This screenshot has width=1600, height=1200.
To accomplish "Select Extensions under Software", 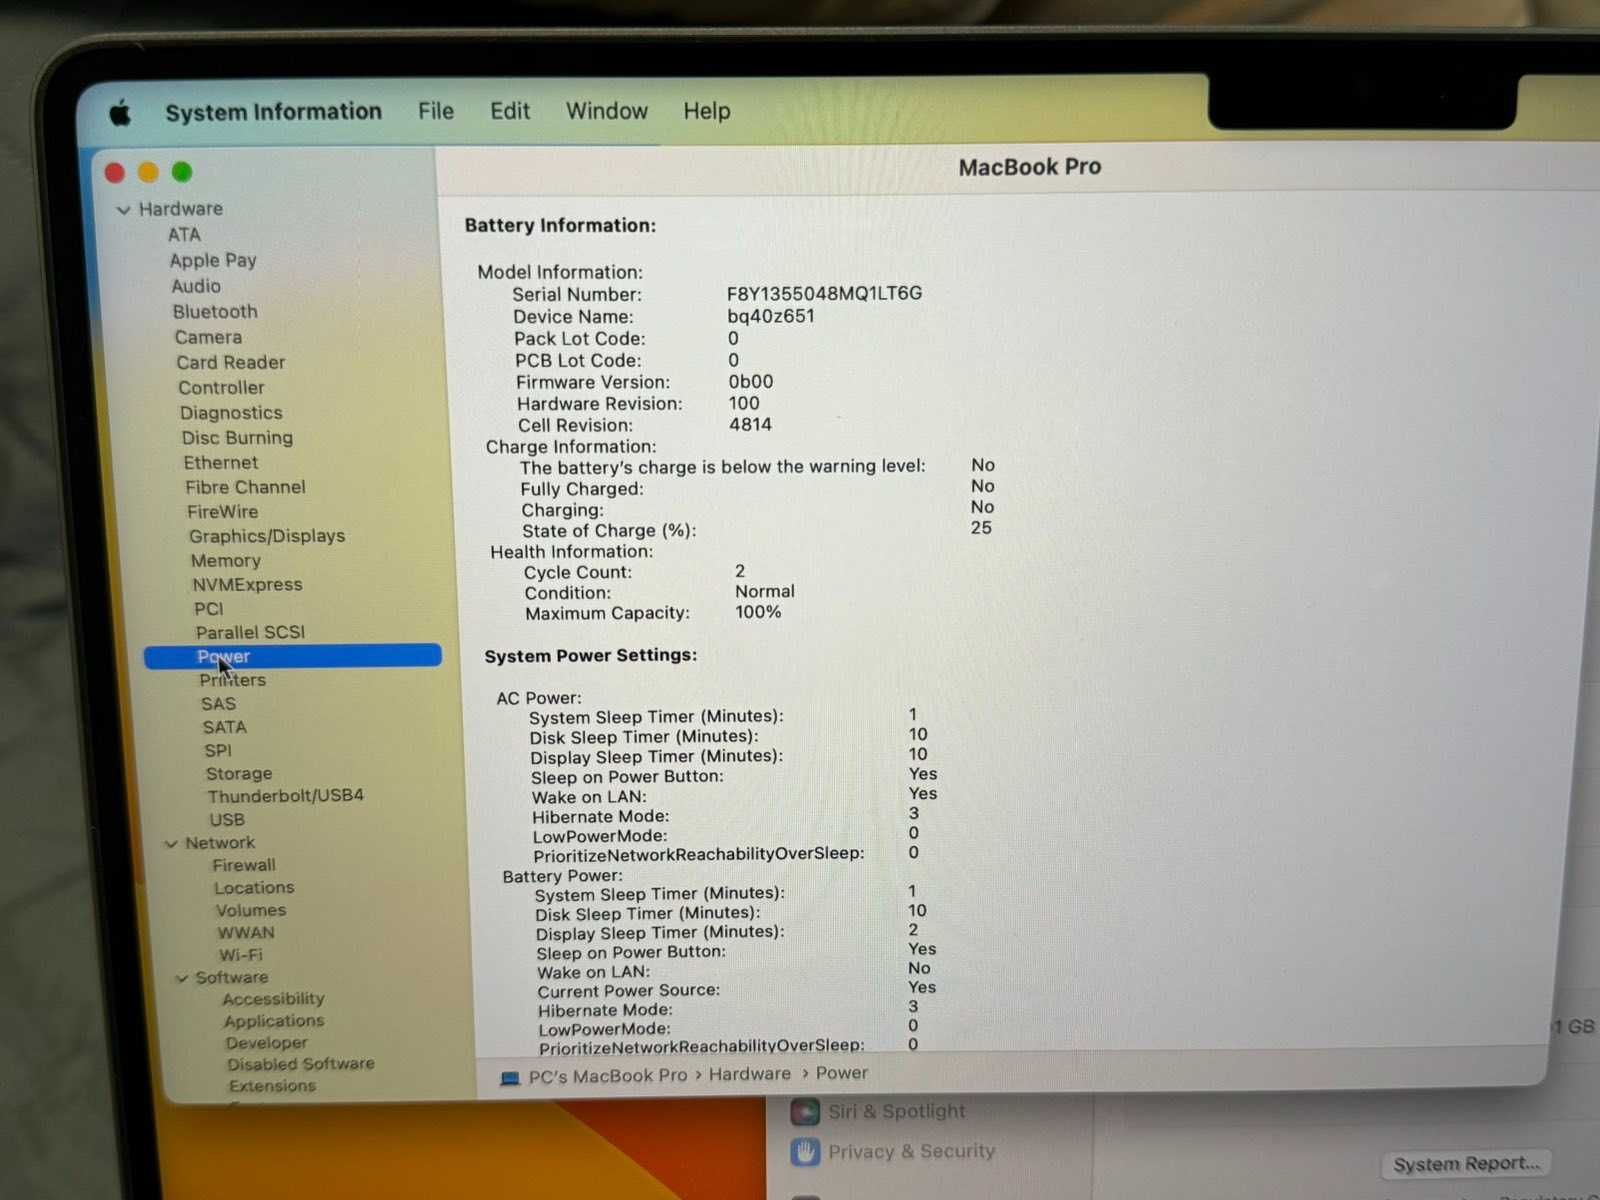I will click(x=272, y=1086).
